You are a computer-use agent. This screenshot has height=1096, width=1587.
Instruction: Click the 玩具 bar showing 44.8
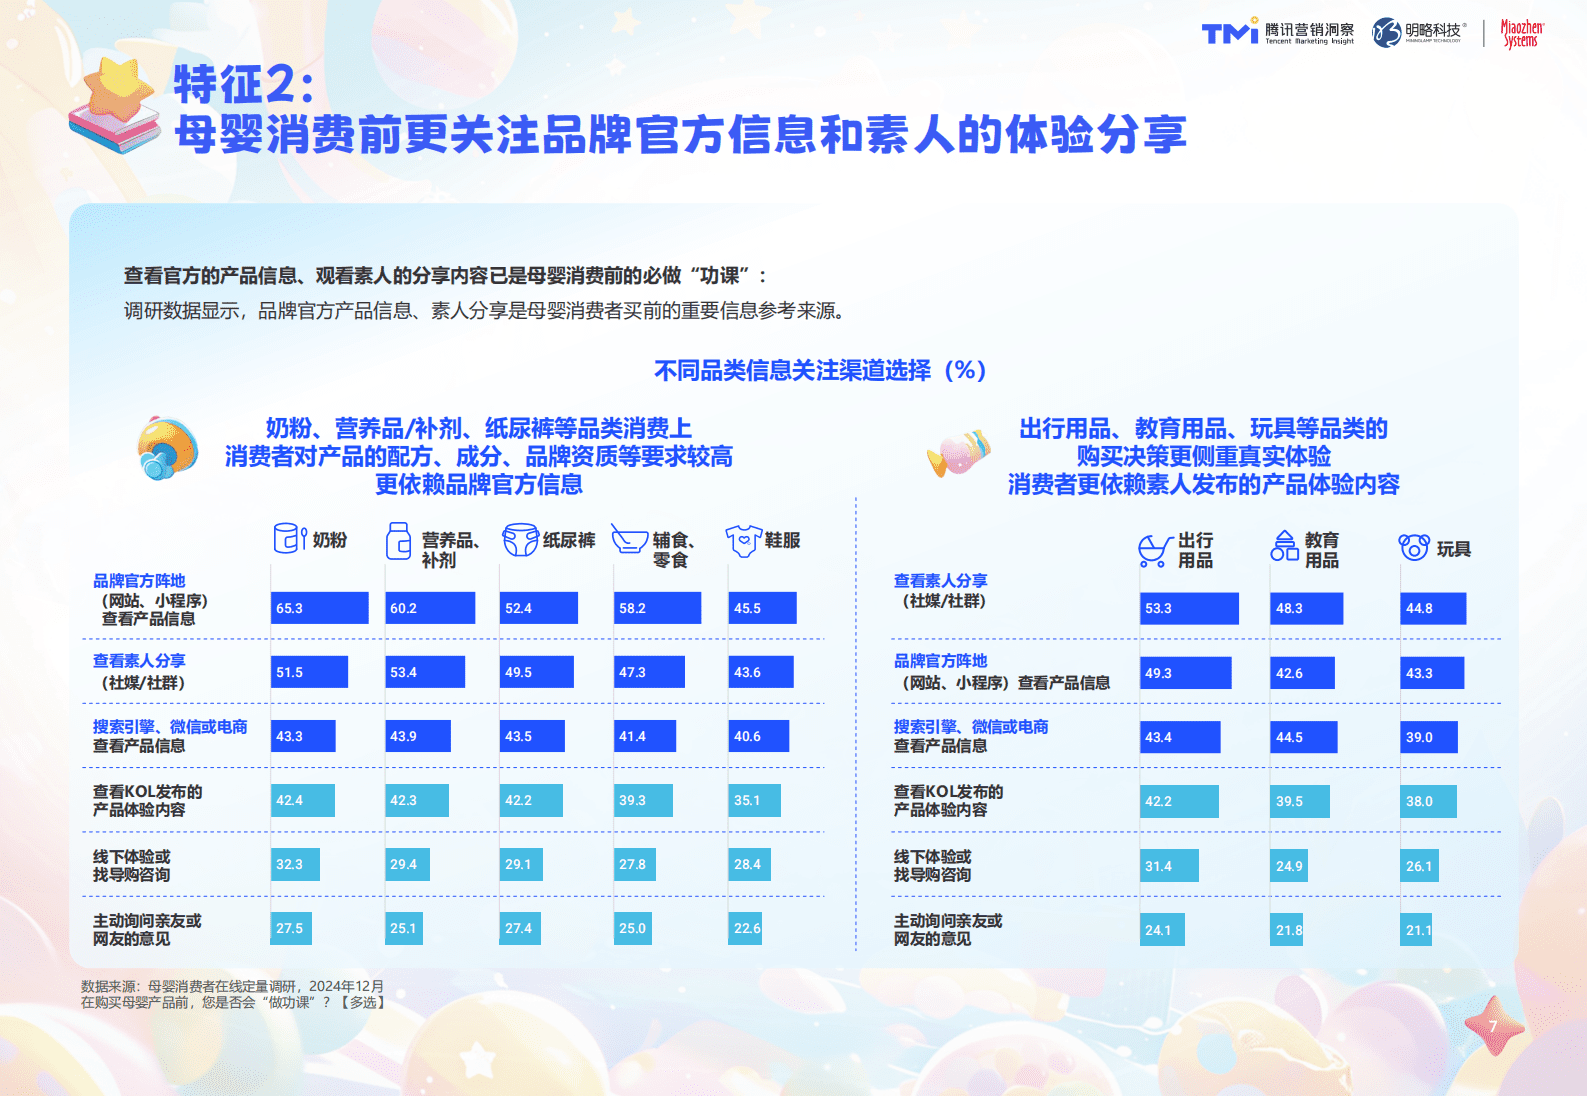tap(1433, 608)
